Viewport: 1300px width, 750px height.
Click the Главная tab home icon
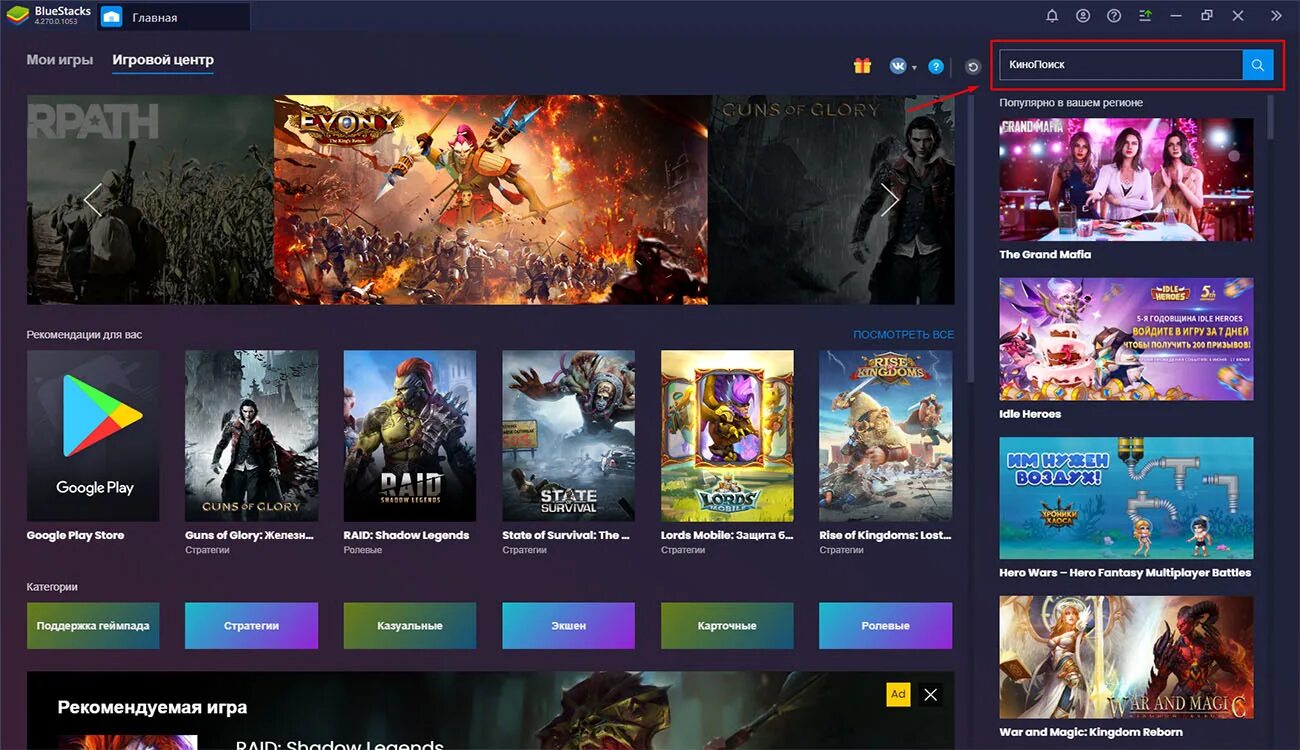pos(112,17)
